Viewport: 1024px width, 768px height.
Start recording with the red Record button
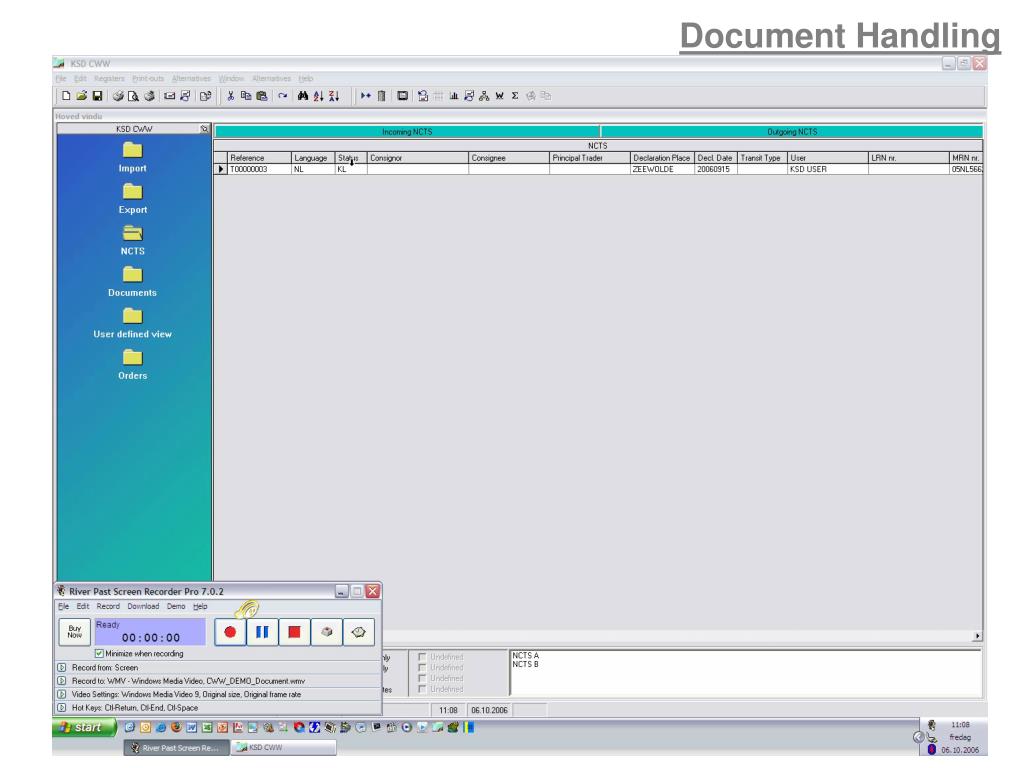pyautogui.click(x=230, y=632)
